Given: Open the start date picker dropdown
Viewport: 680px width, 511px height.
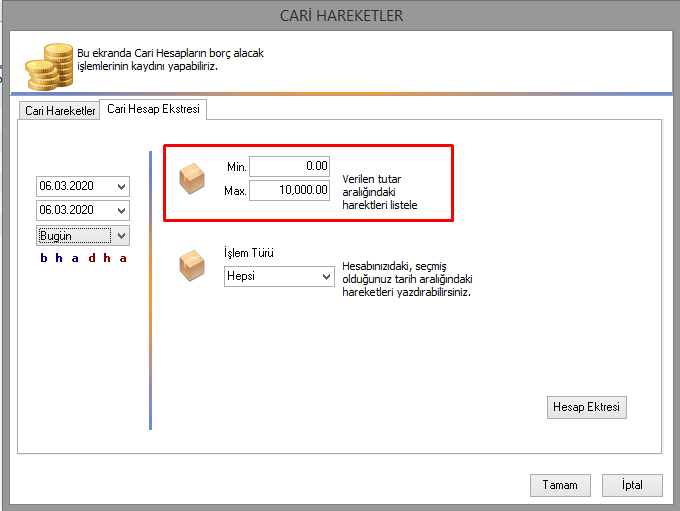Looking at the screenshot, I should tap(122, 186).
